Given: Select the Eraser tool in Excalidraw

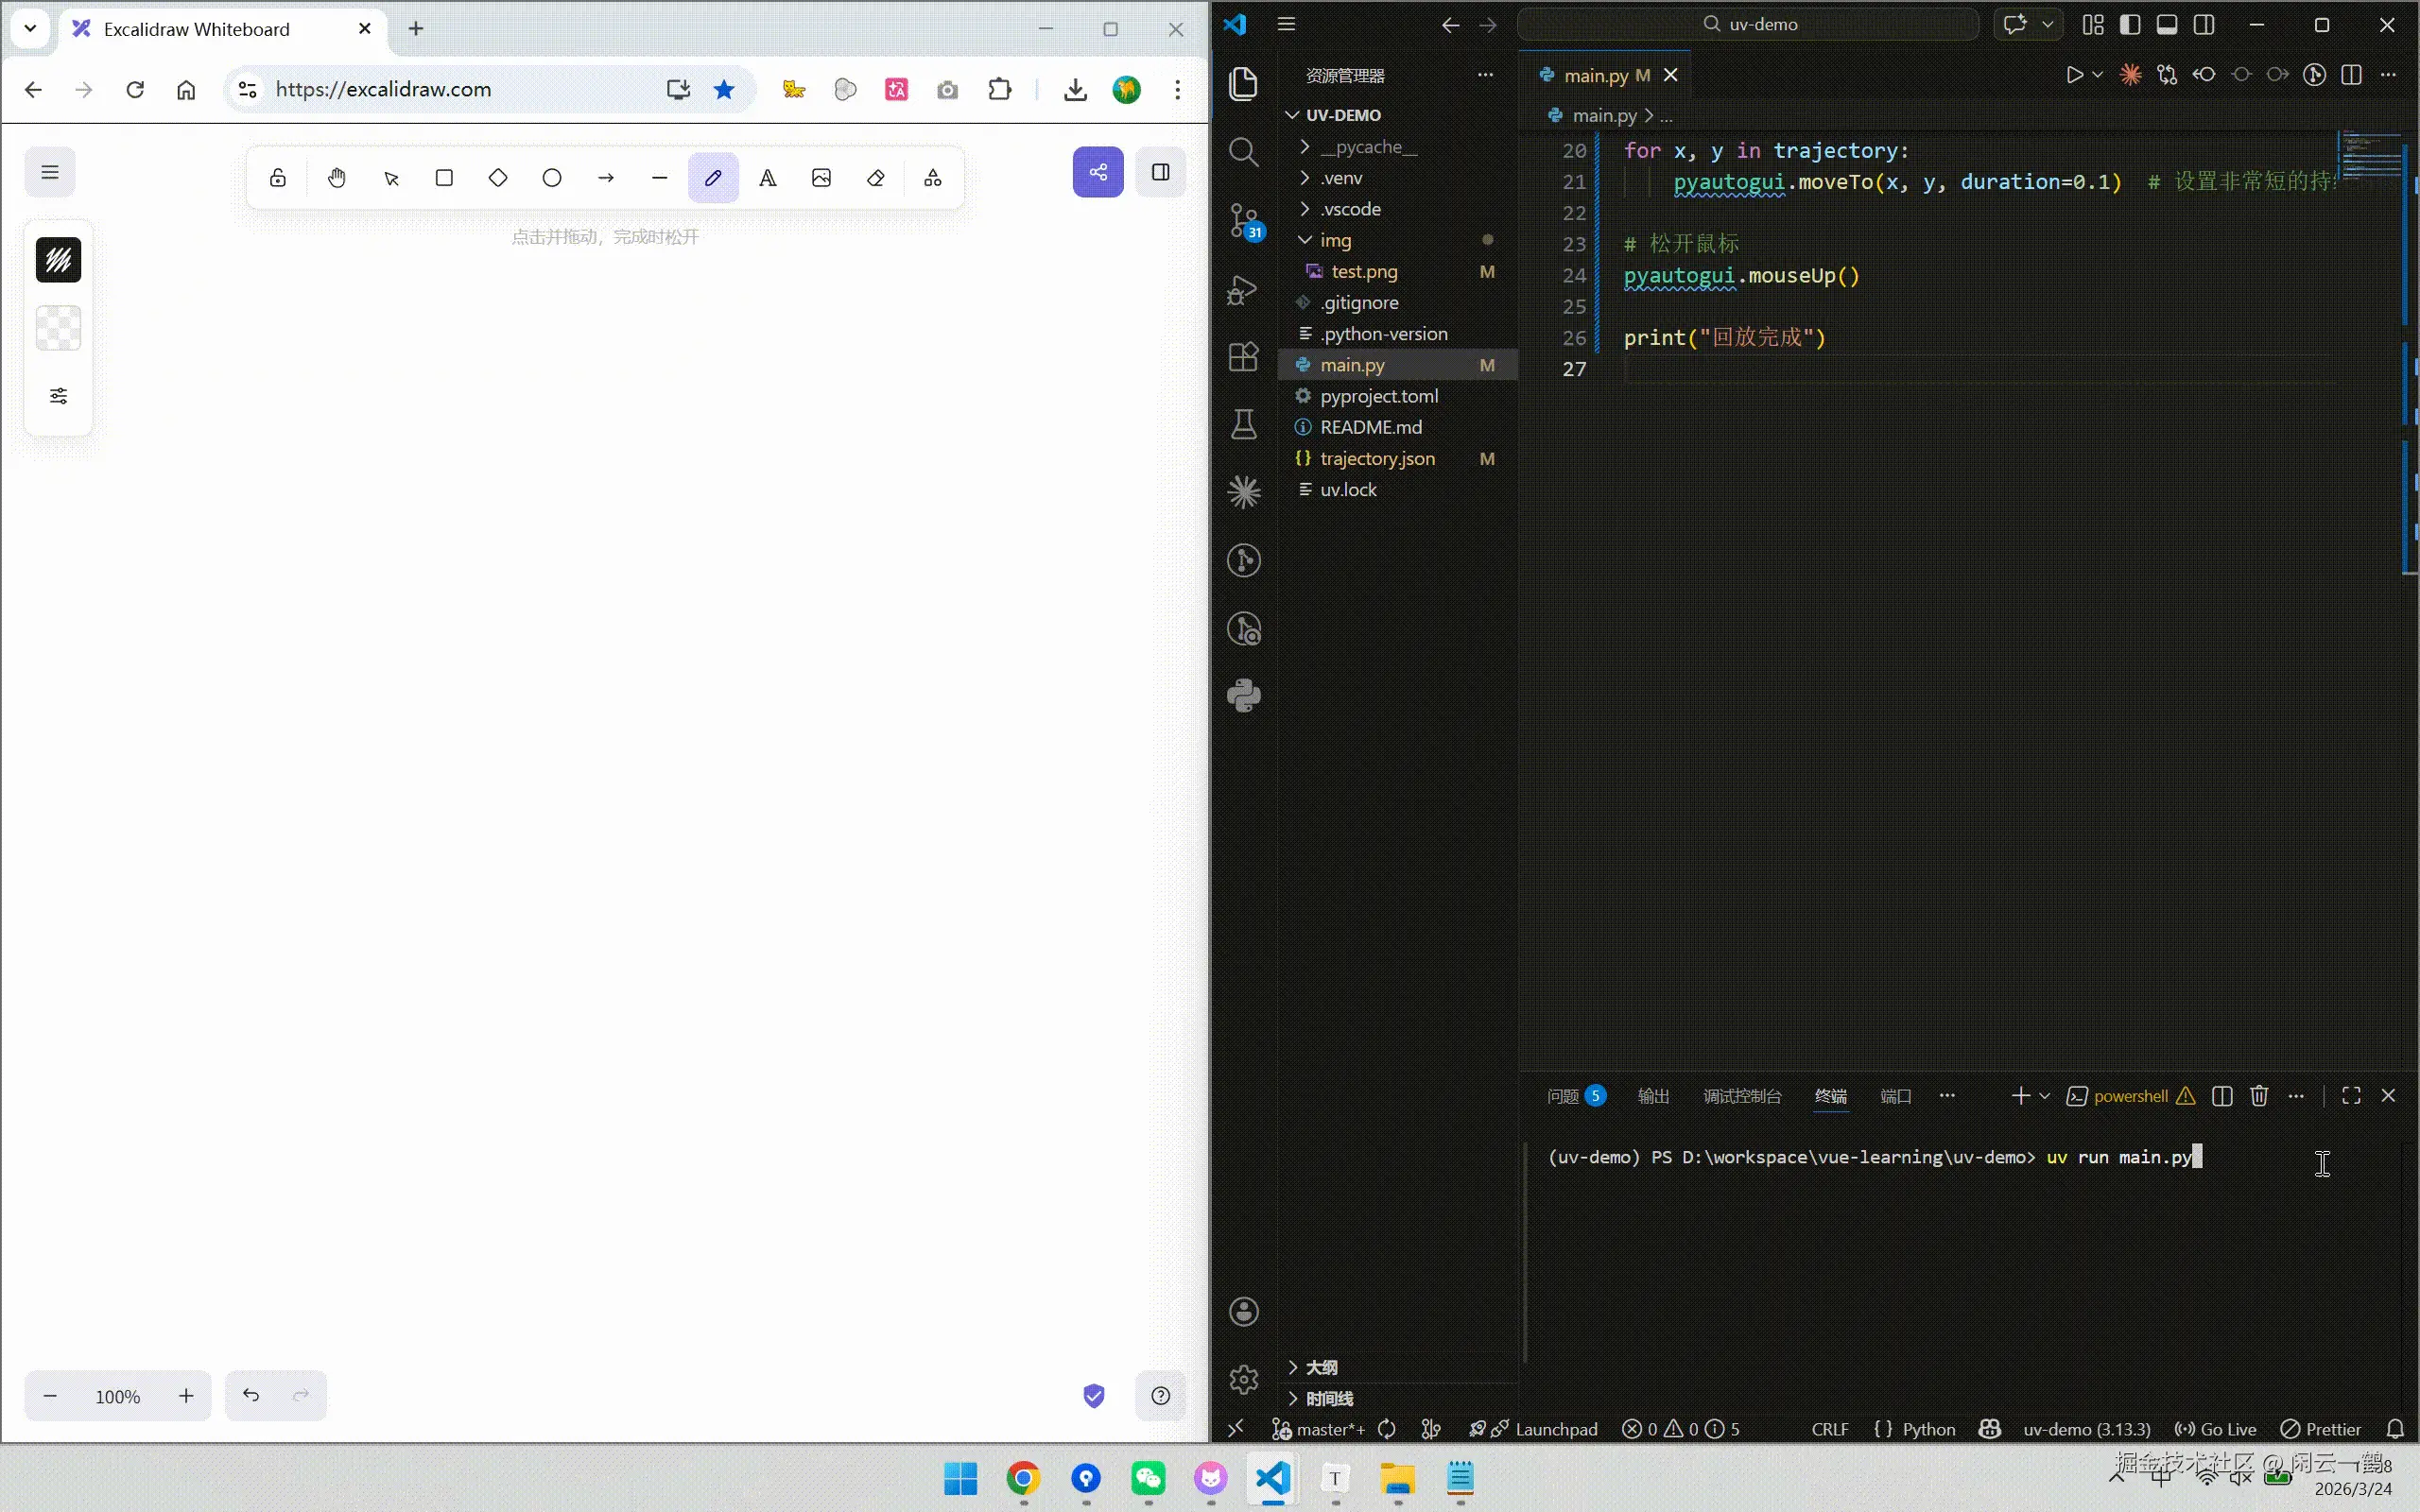Looking at the screenshot, I should [x=876, y=178].
